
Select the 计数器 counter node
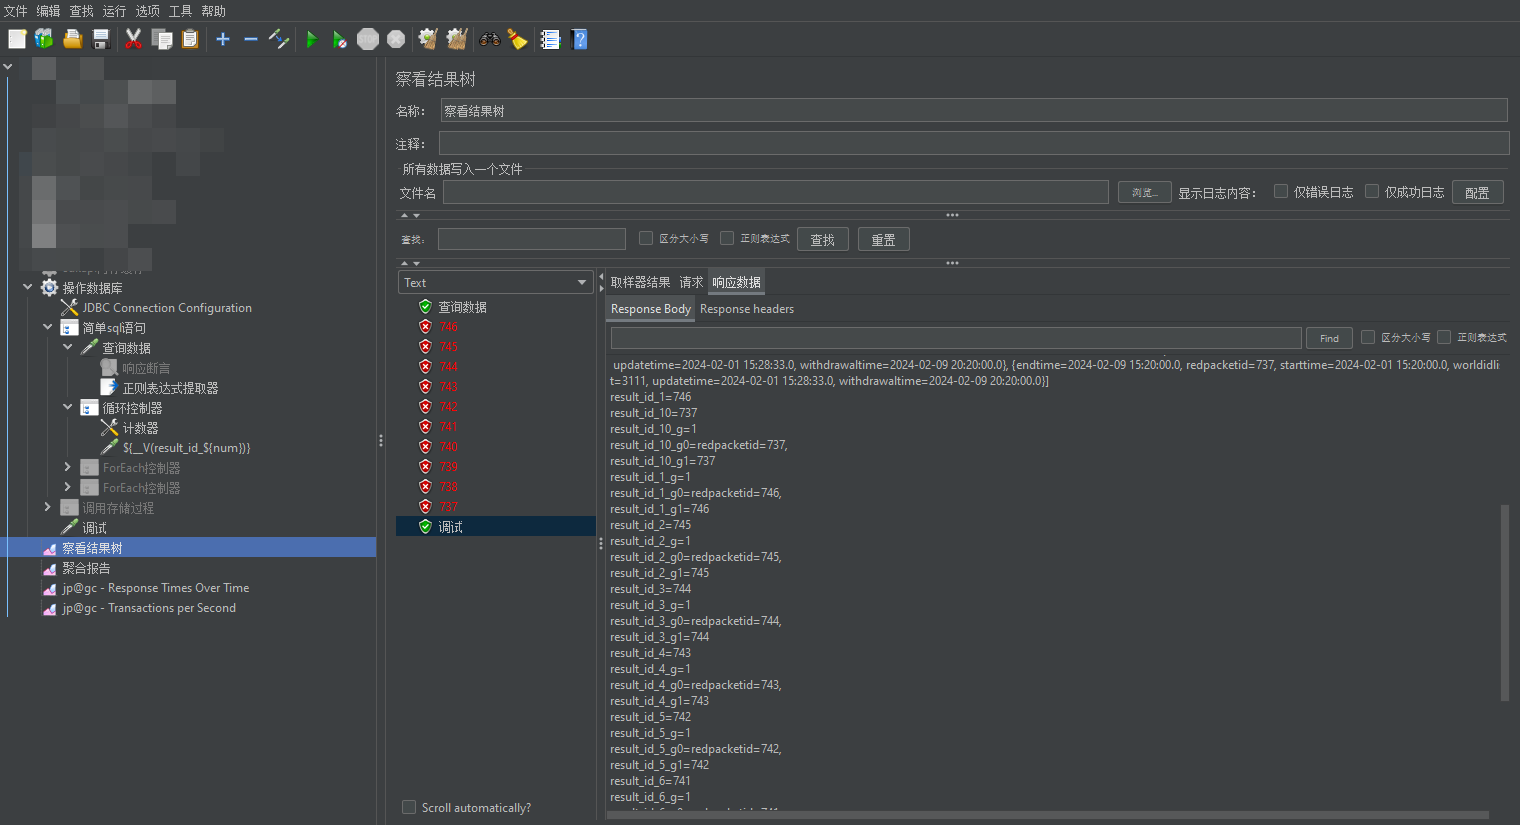pyautogui.click(x=140, y=428)
